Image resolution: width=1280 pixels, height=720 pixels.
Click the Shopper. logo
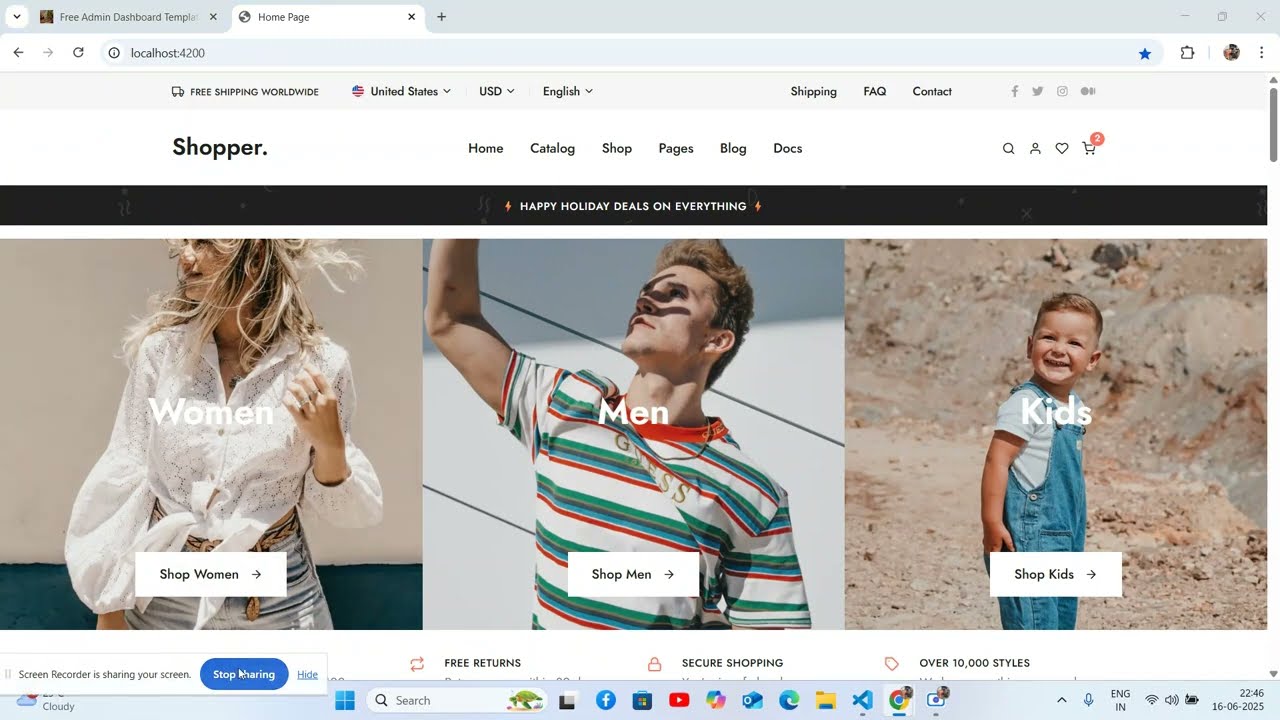pos(220,148)
